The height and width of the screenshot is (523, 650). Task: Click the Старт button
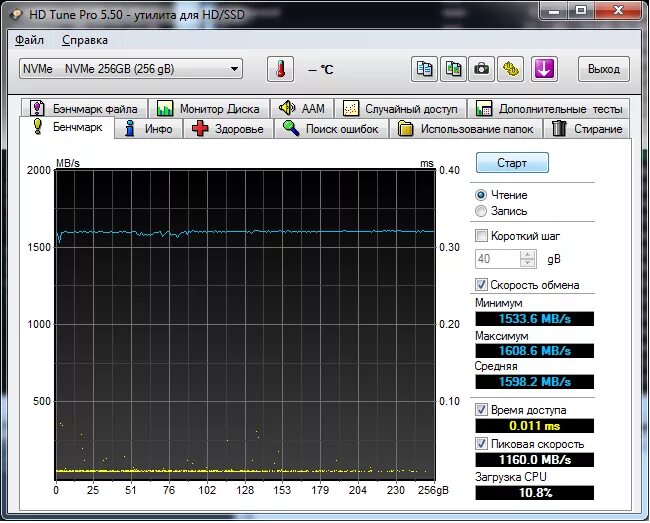[x=512, y=163]
